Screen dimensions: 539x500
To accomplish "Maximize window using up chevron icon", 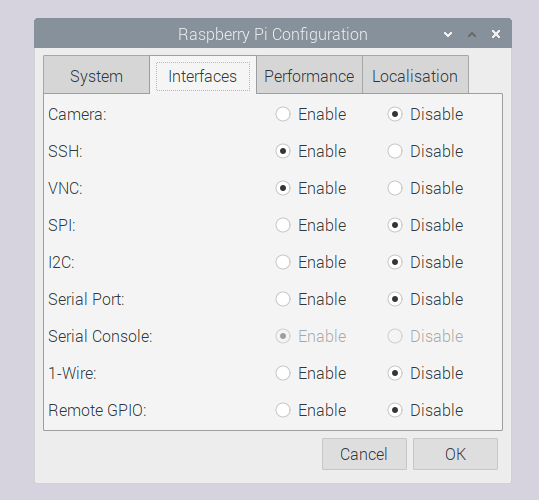I will (472, 34).
